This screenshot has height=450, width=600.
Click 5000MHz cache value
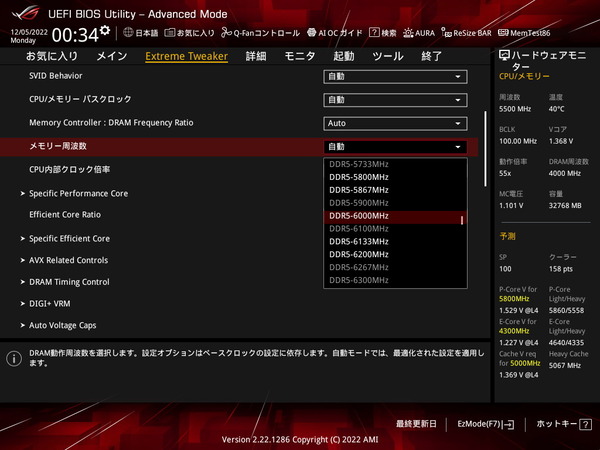[525, 363]
